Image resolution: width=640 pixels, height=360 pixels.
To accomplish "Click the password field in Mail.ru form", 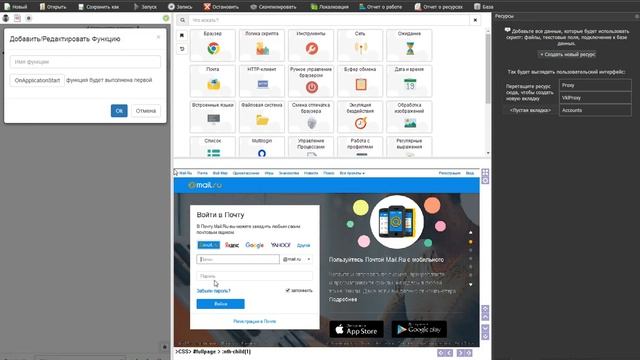I will pos(255,276).
